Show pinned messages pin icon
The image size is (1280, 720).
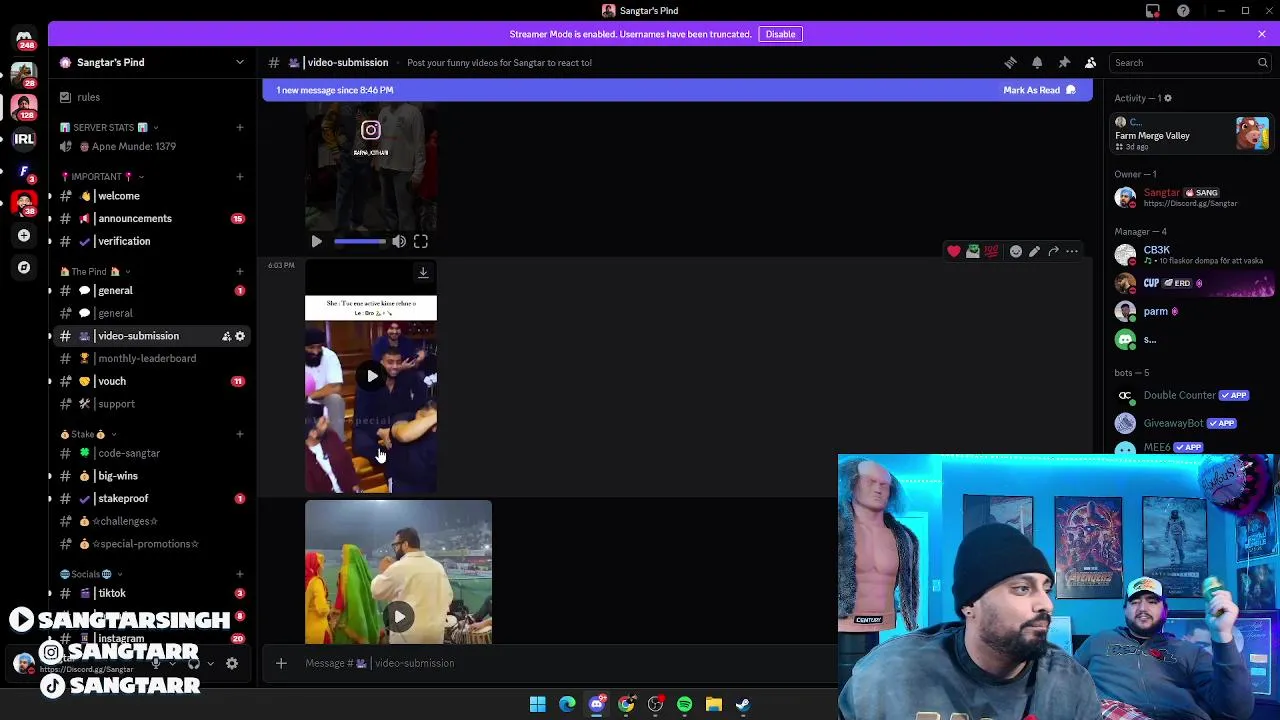pyautogui.click(x=1064, y=62)
